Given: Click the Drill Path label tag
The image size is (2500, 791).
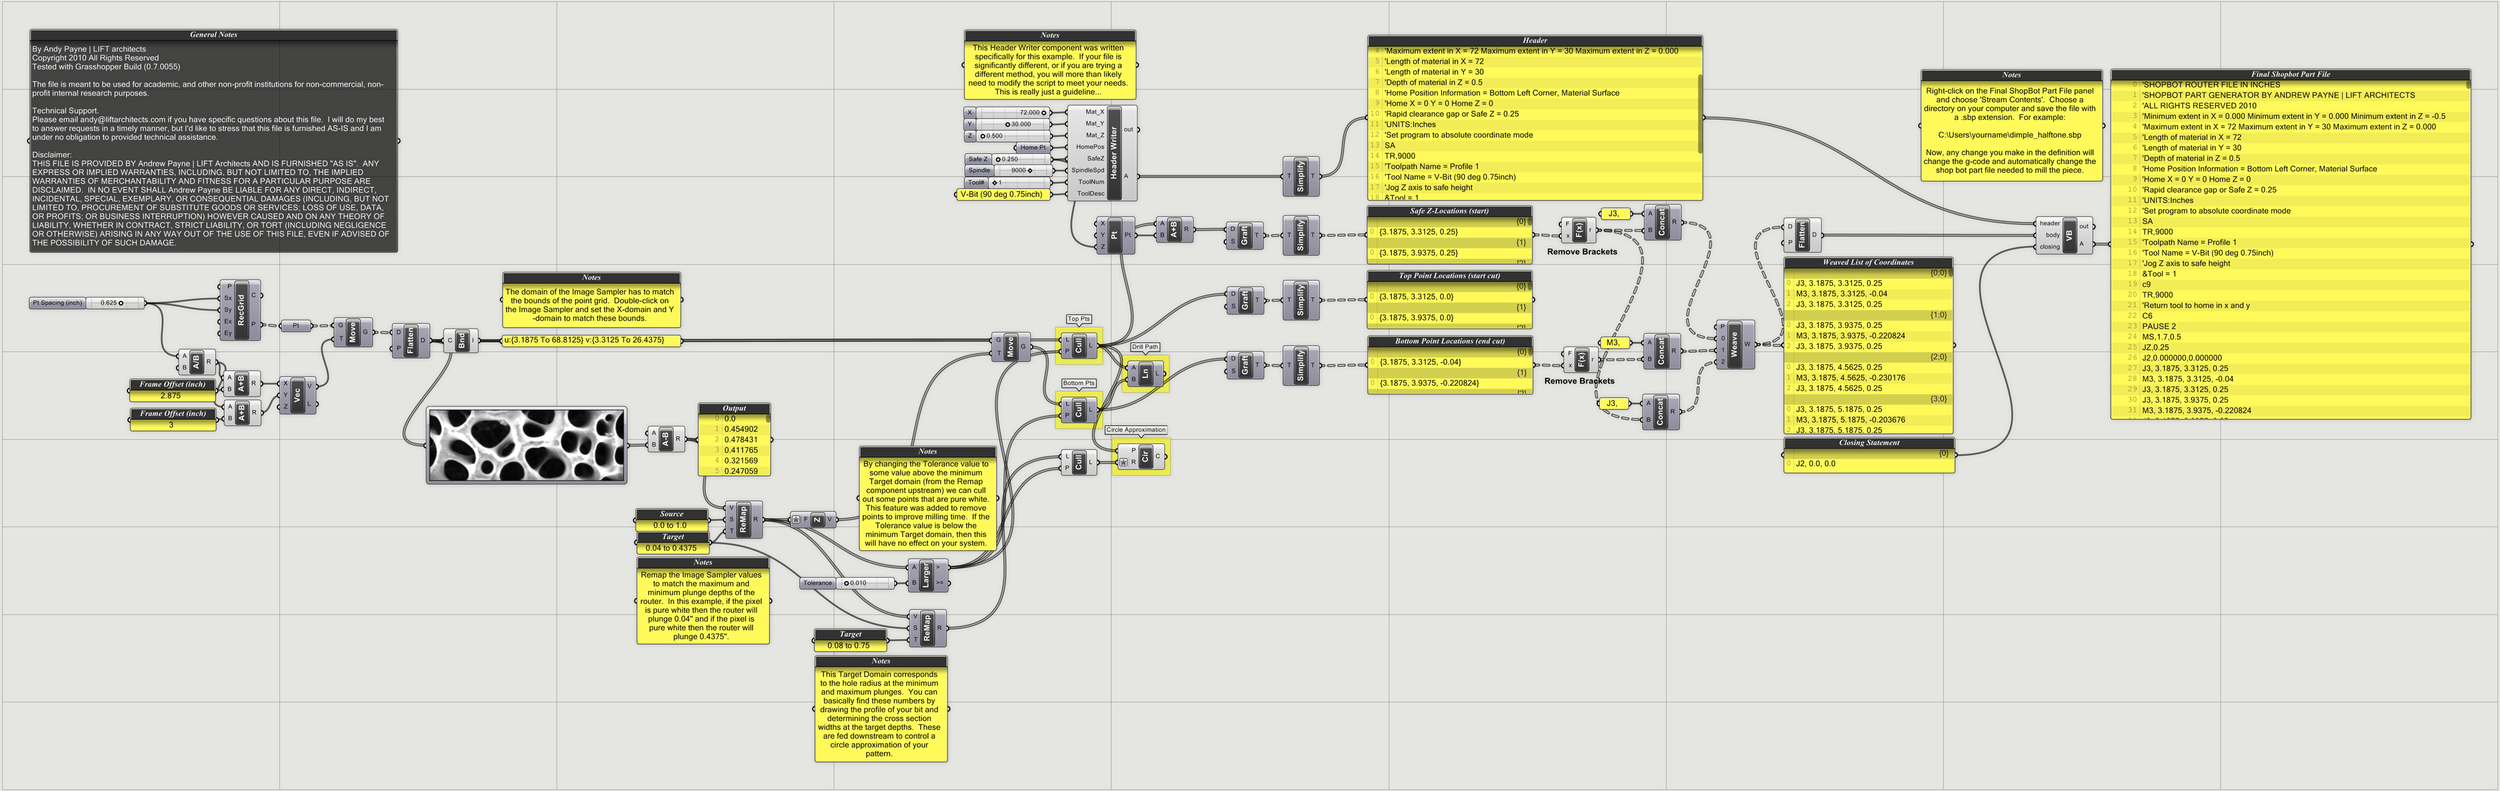Looking at the screenshot, I should (x=1145, y=347).
